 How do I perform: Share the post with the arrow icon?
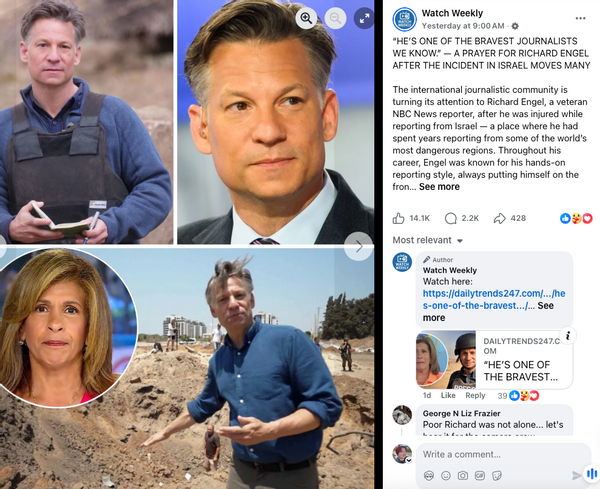click(x=500, y=218)
